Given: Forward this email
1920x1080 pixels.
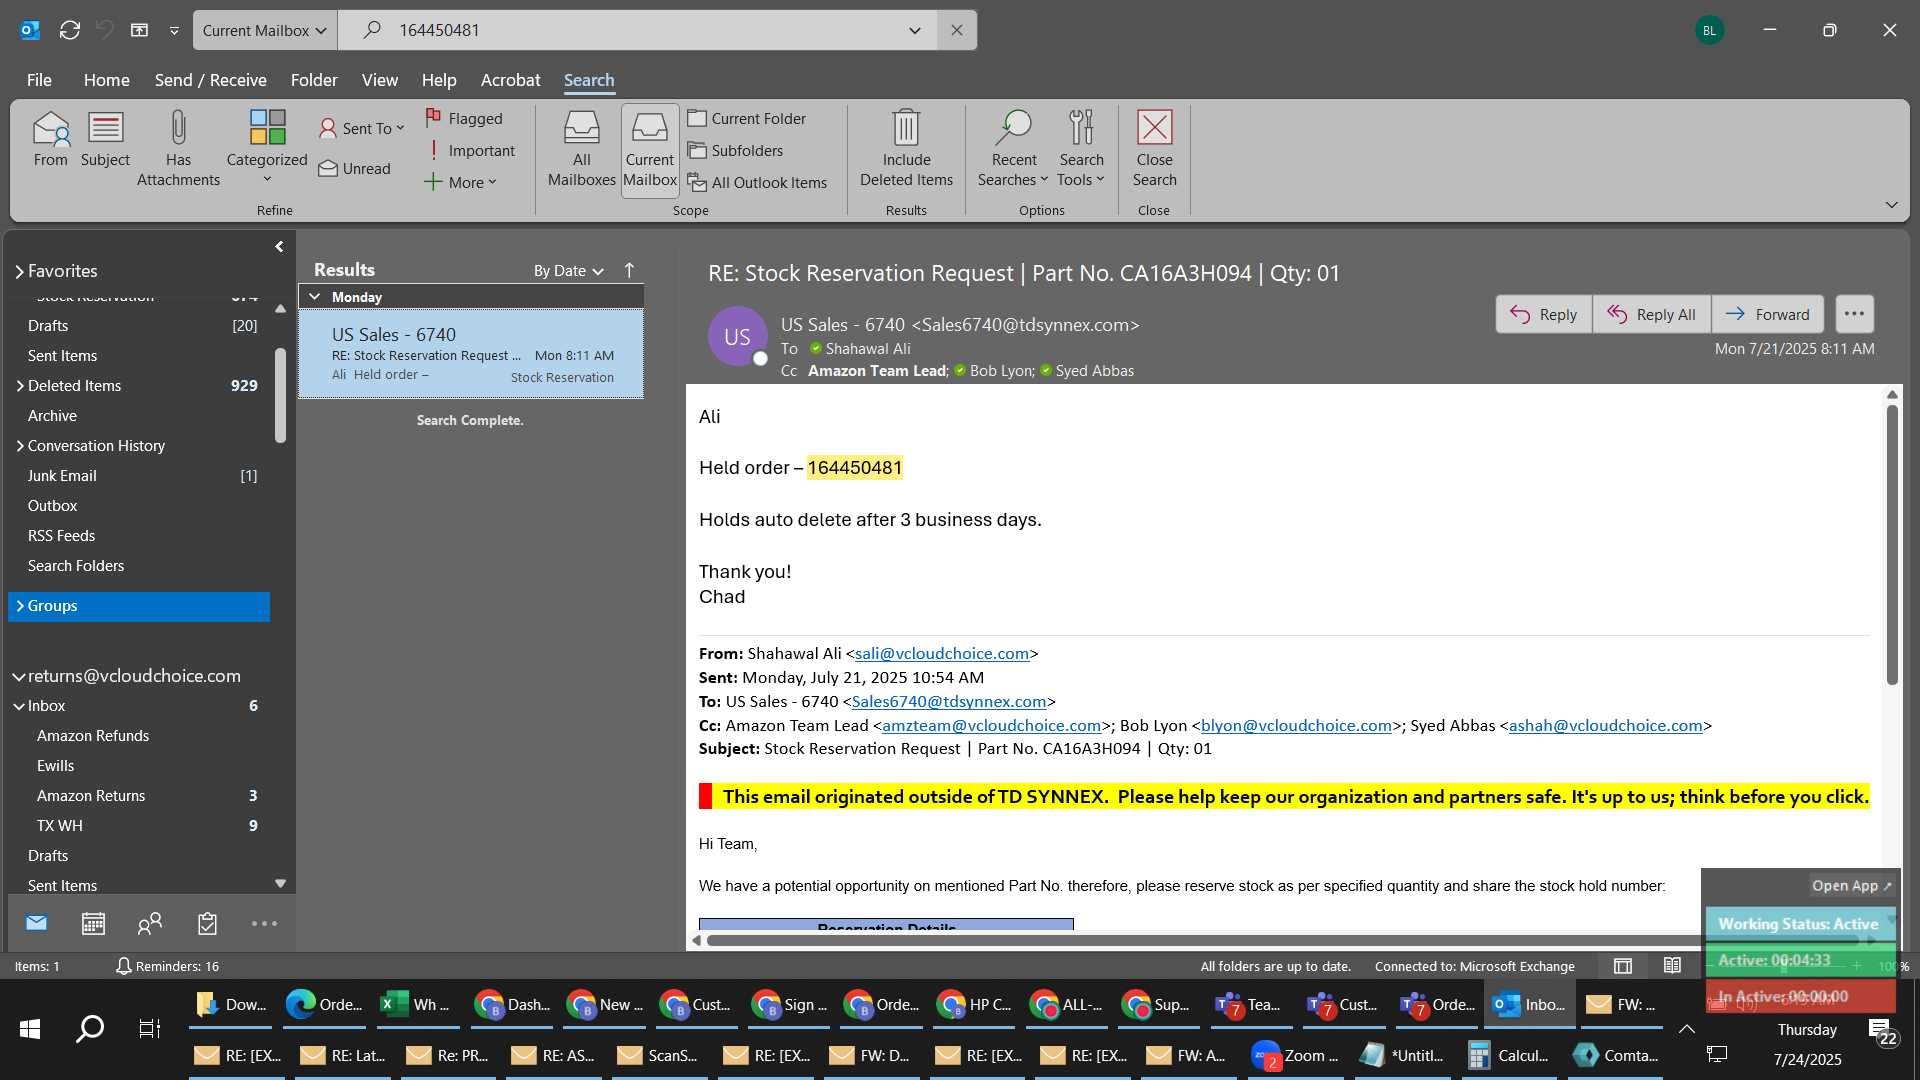Looking at the screenshot, I should pyautogui.click(x=1767, y=314).
